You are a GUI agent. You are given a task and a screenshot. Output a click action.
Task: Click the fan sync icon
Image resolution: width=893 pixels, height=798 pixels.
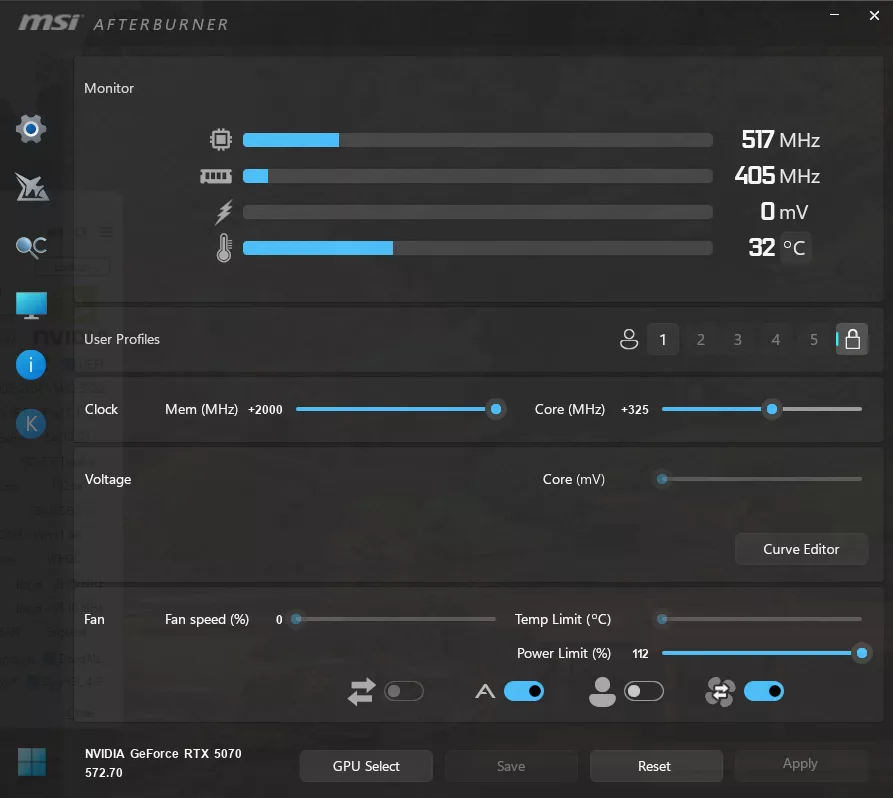coord(720,691)
